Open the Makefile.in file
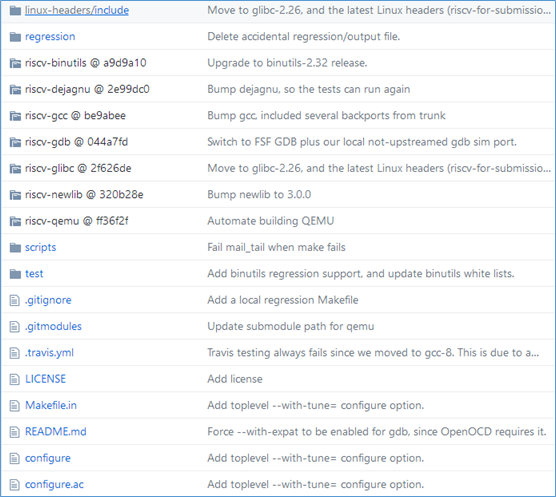The image size is (556, 497). coord(51,405)
